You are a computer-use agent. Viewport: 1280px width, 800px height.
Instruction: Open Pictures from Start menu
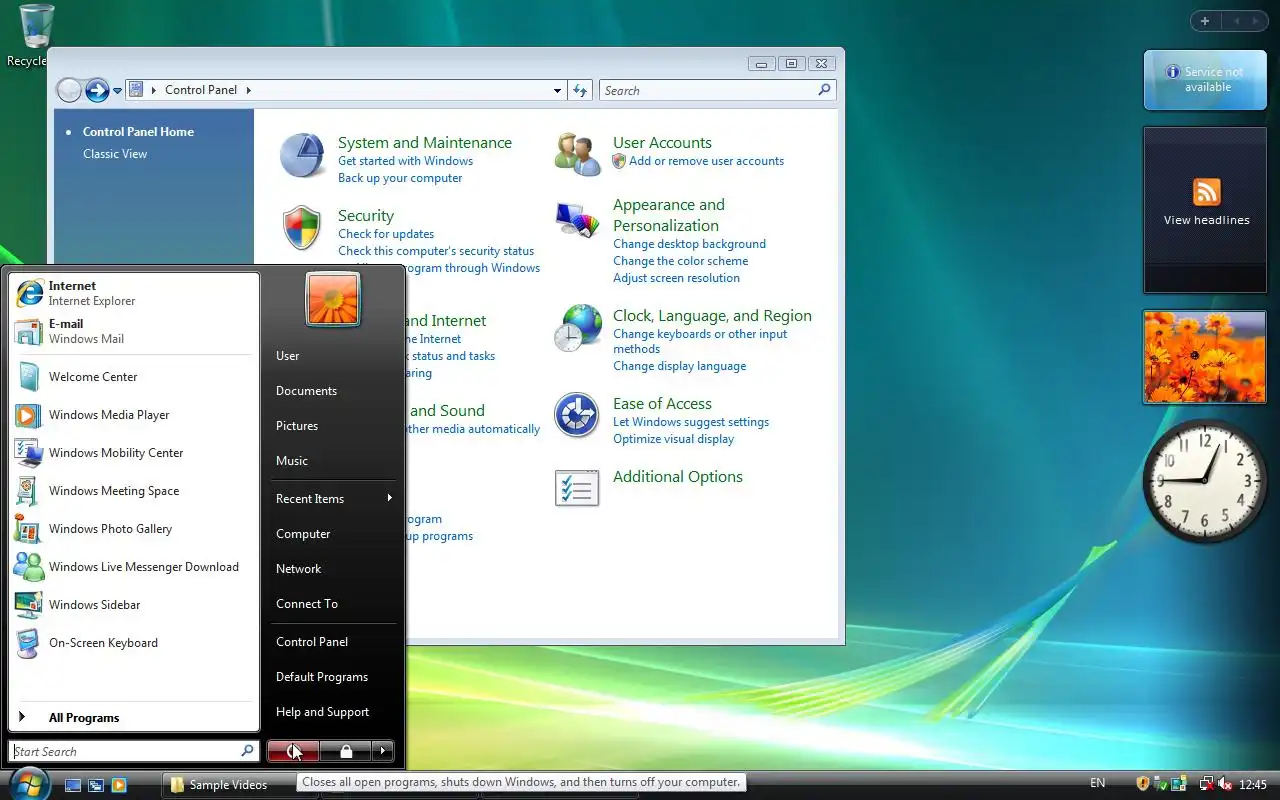coord(333,426)
